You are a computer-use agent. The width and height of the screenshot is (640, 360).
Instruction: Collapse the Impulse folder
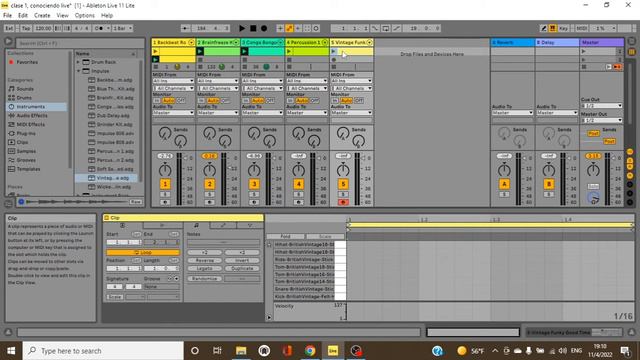coord(78,71)
